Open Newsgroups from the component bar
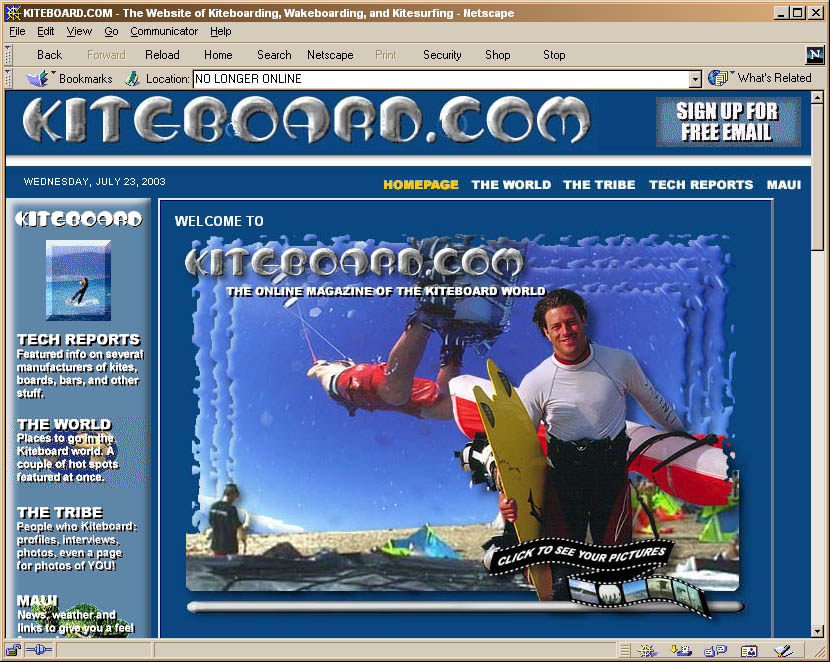This screenshot has width=830, height=662. [715, 650]
